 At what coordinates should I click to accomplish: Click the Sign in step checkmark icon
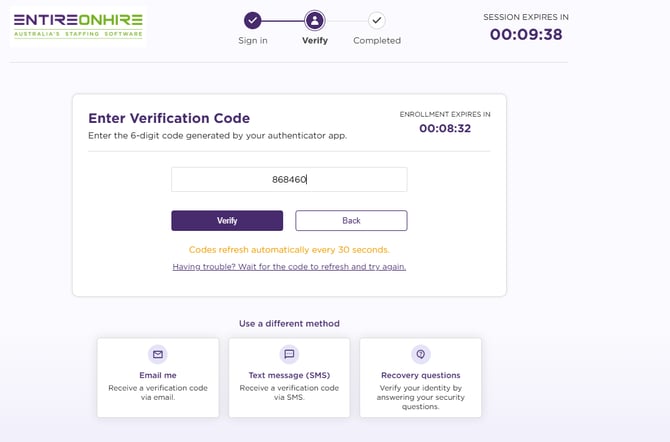point(253,20)
